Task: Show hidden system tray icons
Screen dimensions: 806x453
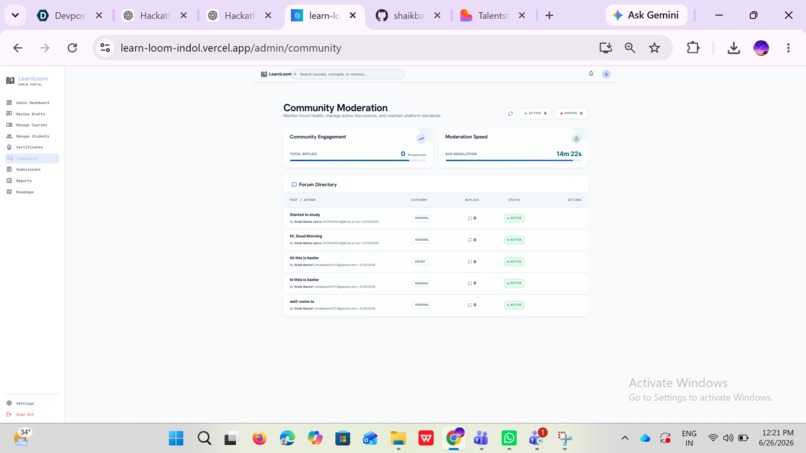Action: (625, 438)
